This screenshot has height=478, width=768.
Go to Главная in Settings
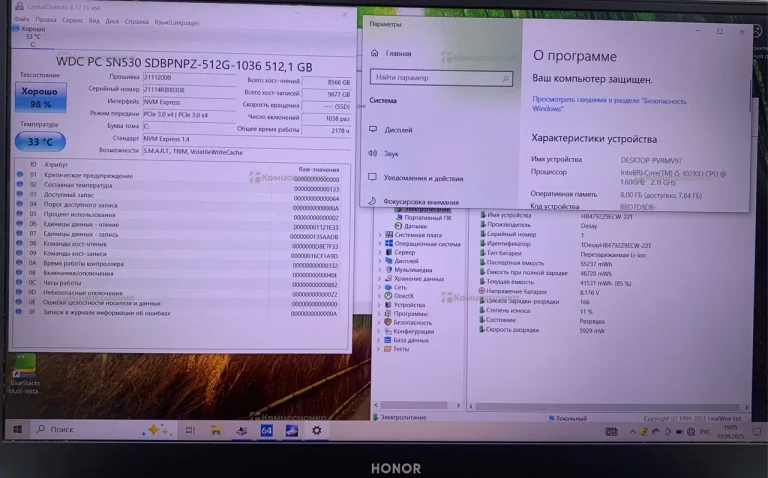[398, 53]
